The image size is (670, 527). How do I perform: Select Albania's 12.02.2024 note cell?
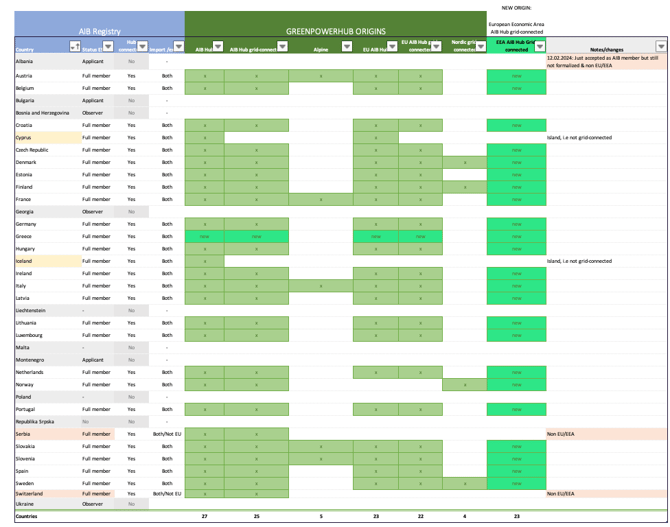tap(606, 62)
